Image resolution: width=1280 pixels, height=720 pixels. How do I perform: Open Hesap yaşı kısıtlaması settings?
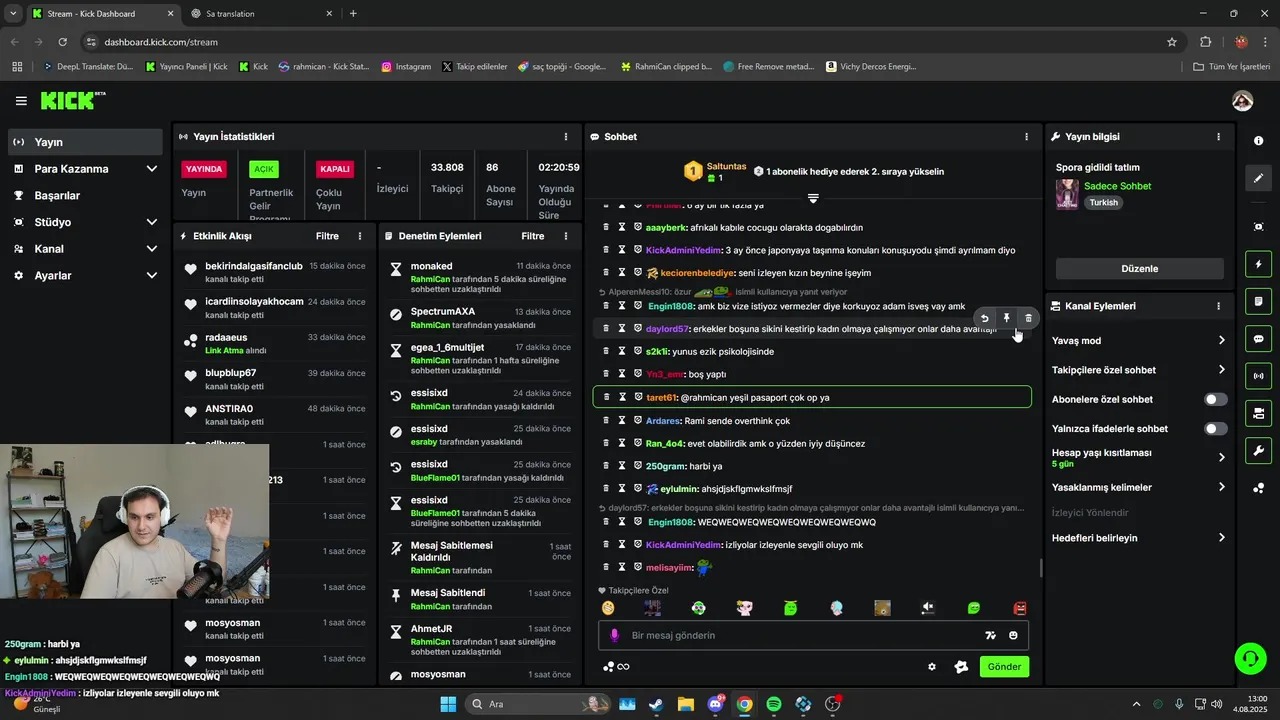point(1139,458)
